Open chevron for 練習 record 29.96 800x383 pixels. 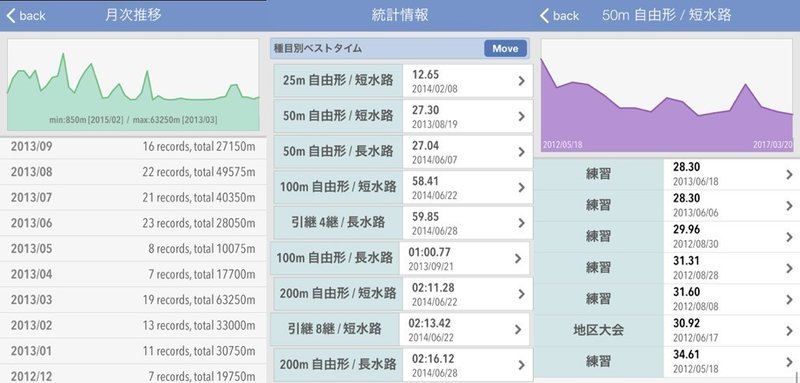[790, 237]
